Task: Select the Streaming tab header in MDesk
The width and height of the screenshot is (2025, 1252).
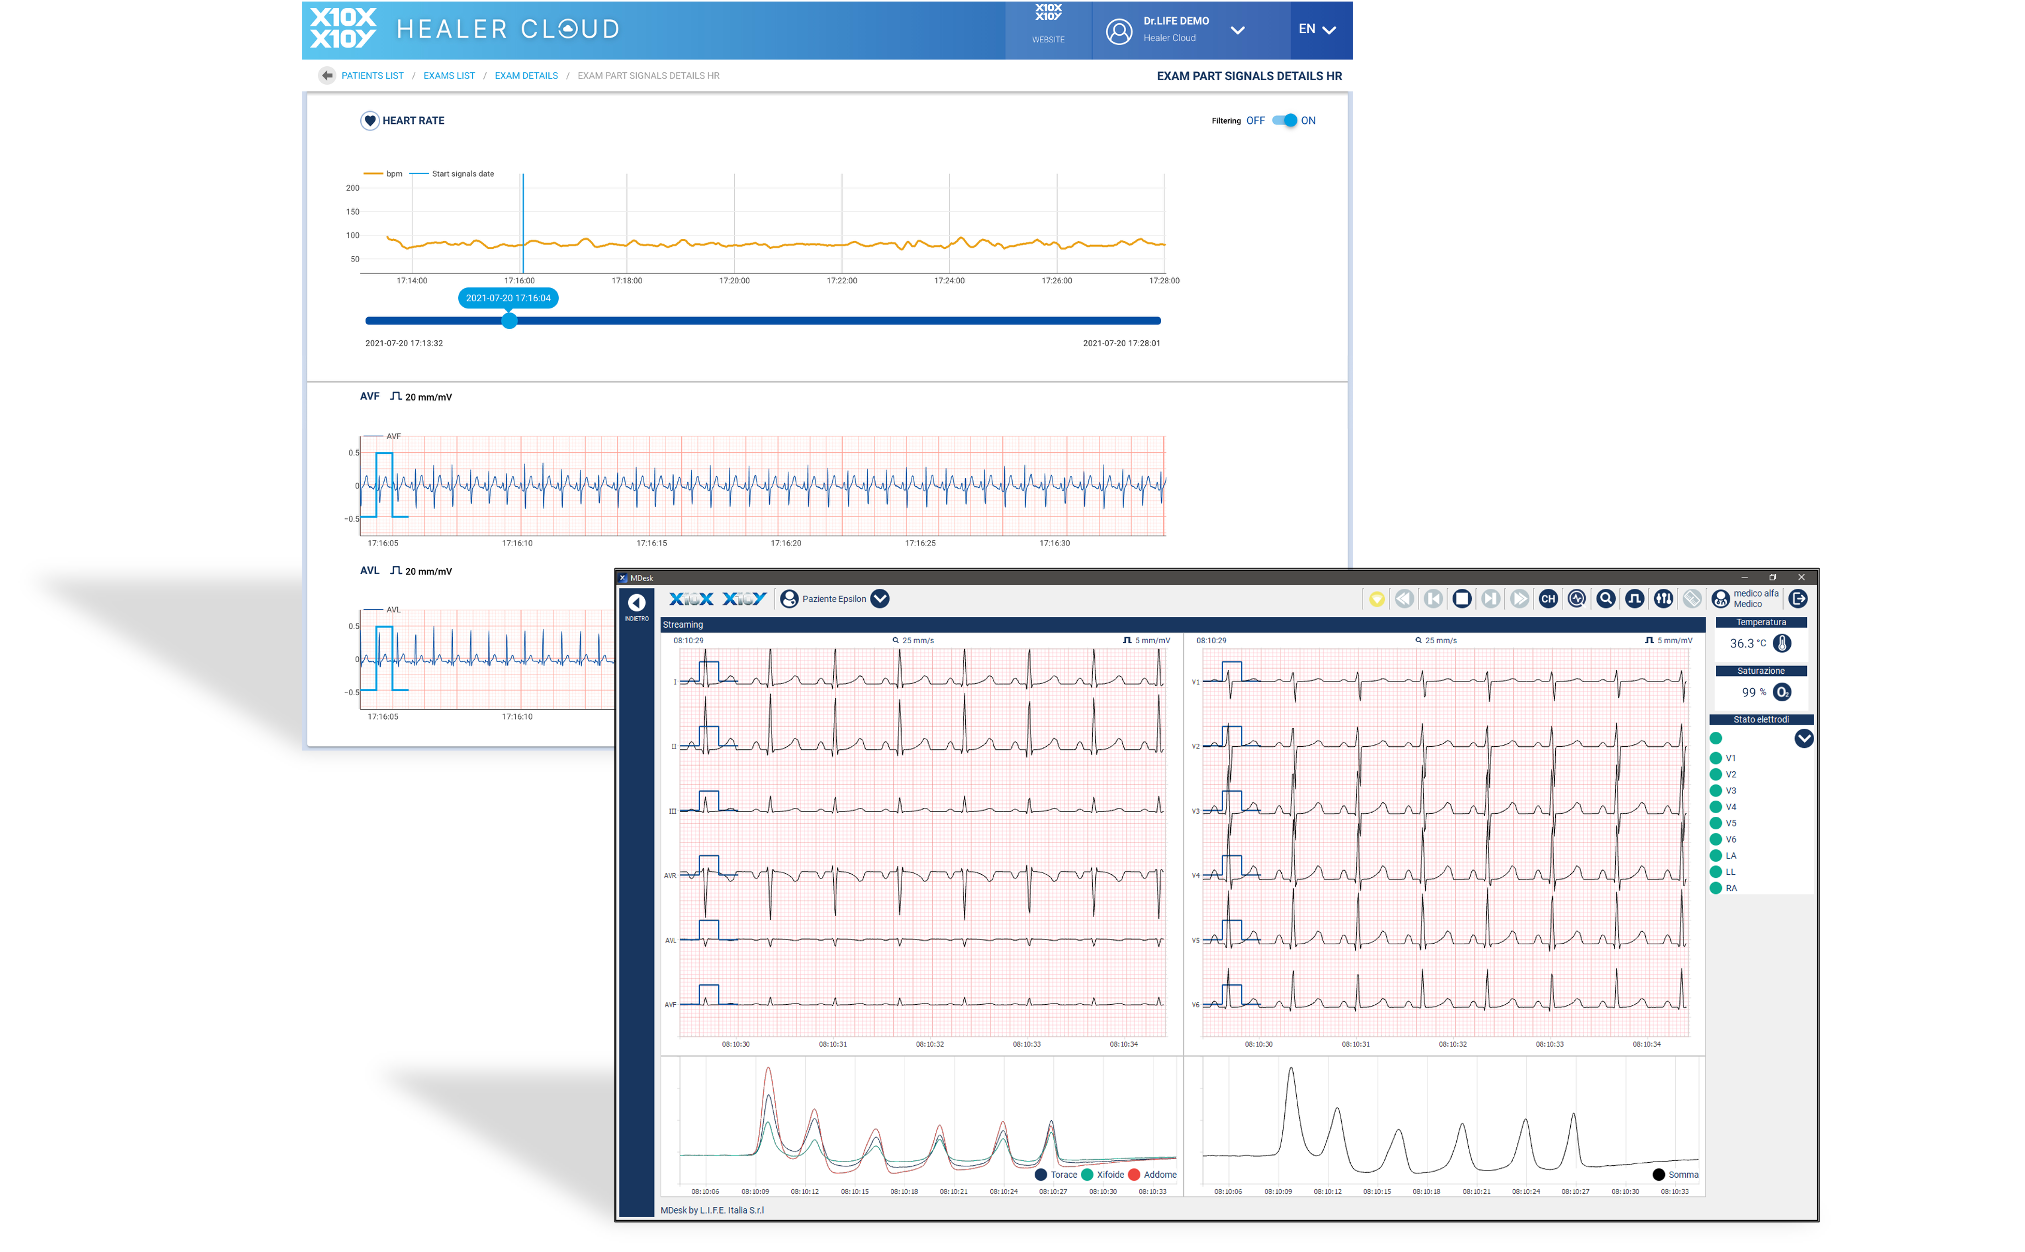Action: click(683, 625)
